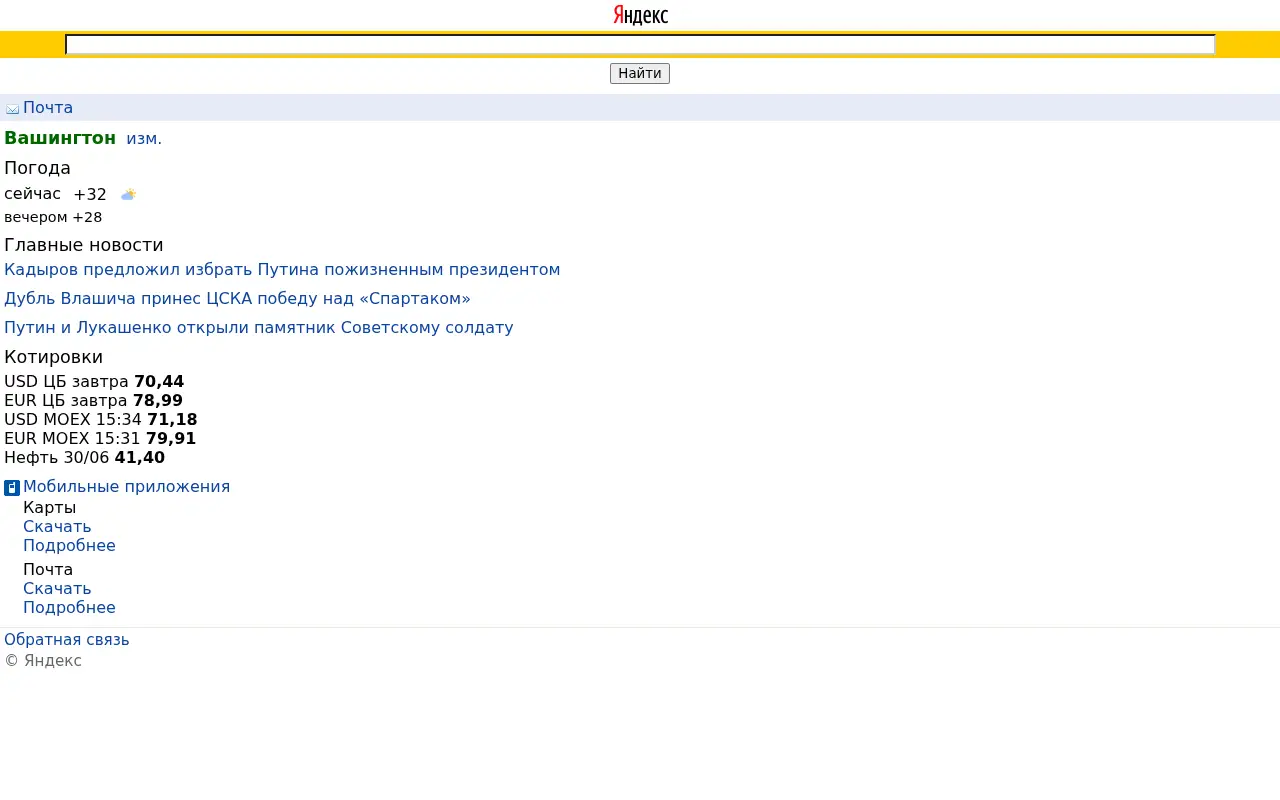The width and height of the screenshot is (1280, 800).
Task: Click изм. to change city
Action: tap(144, 138)
